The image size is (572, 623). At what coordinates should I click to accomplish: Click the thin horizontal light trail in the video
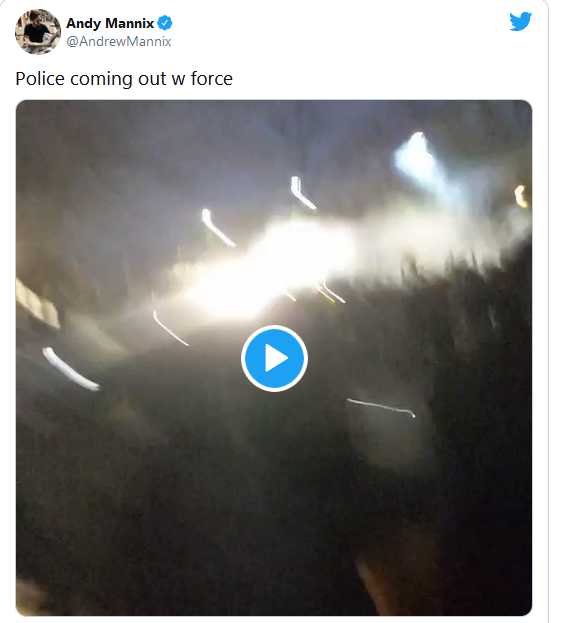click(x=381, y=408)
